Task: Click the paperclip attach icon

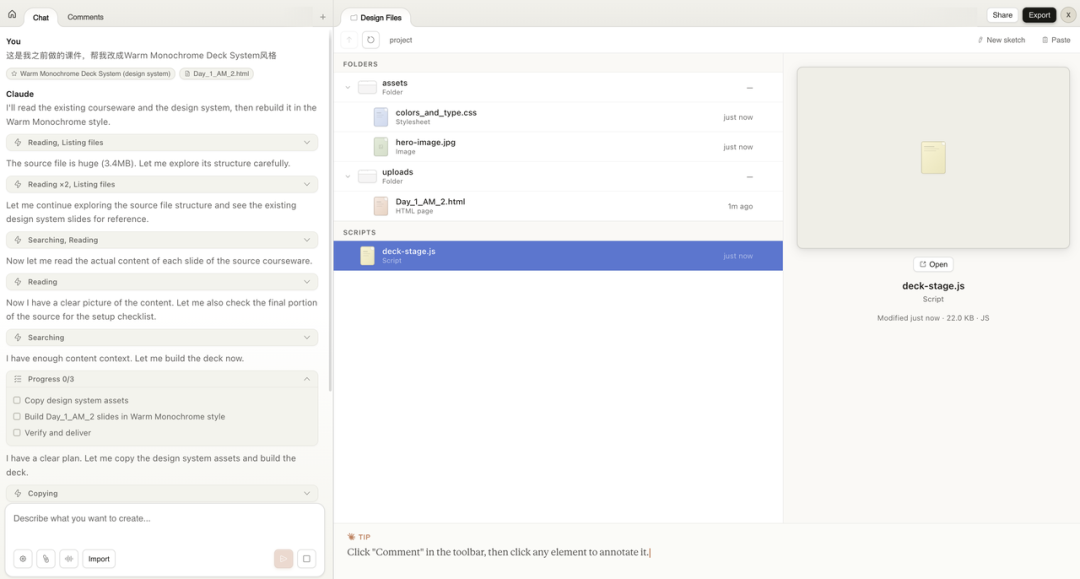Action: (x=46, y=559)
